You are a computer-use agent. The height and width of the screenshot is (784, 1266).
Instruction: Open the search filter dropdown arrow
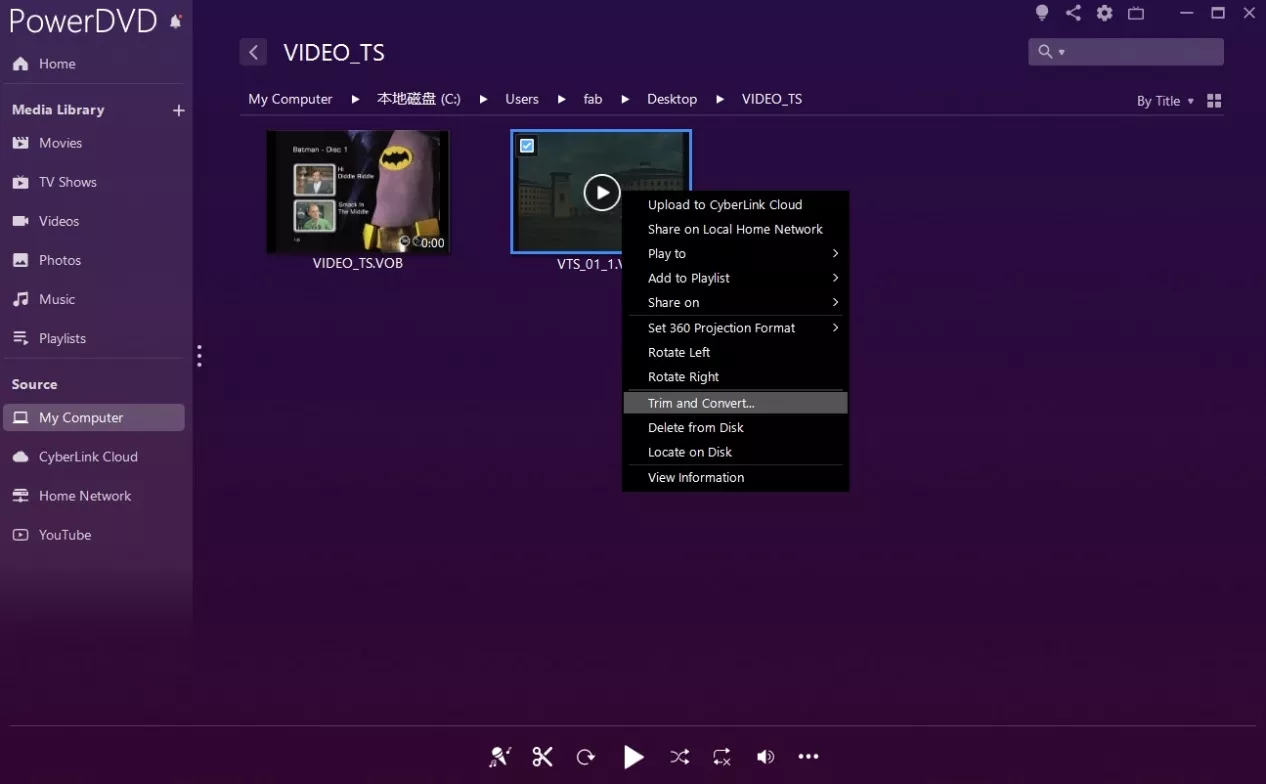[x=1062, y=52]
